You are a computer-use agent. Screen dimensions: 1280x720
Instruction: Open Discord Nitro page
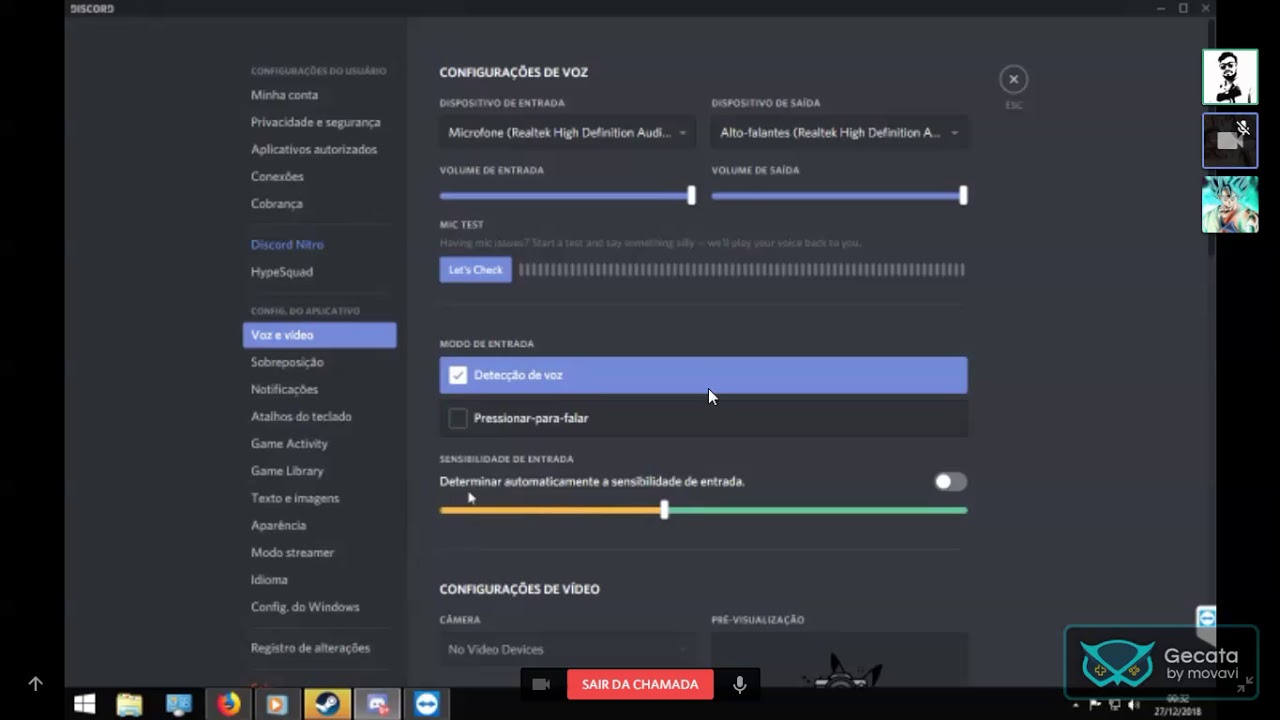pos(287,244)
